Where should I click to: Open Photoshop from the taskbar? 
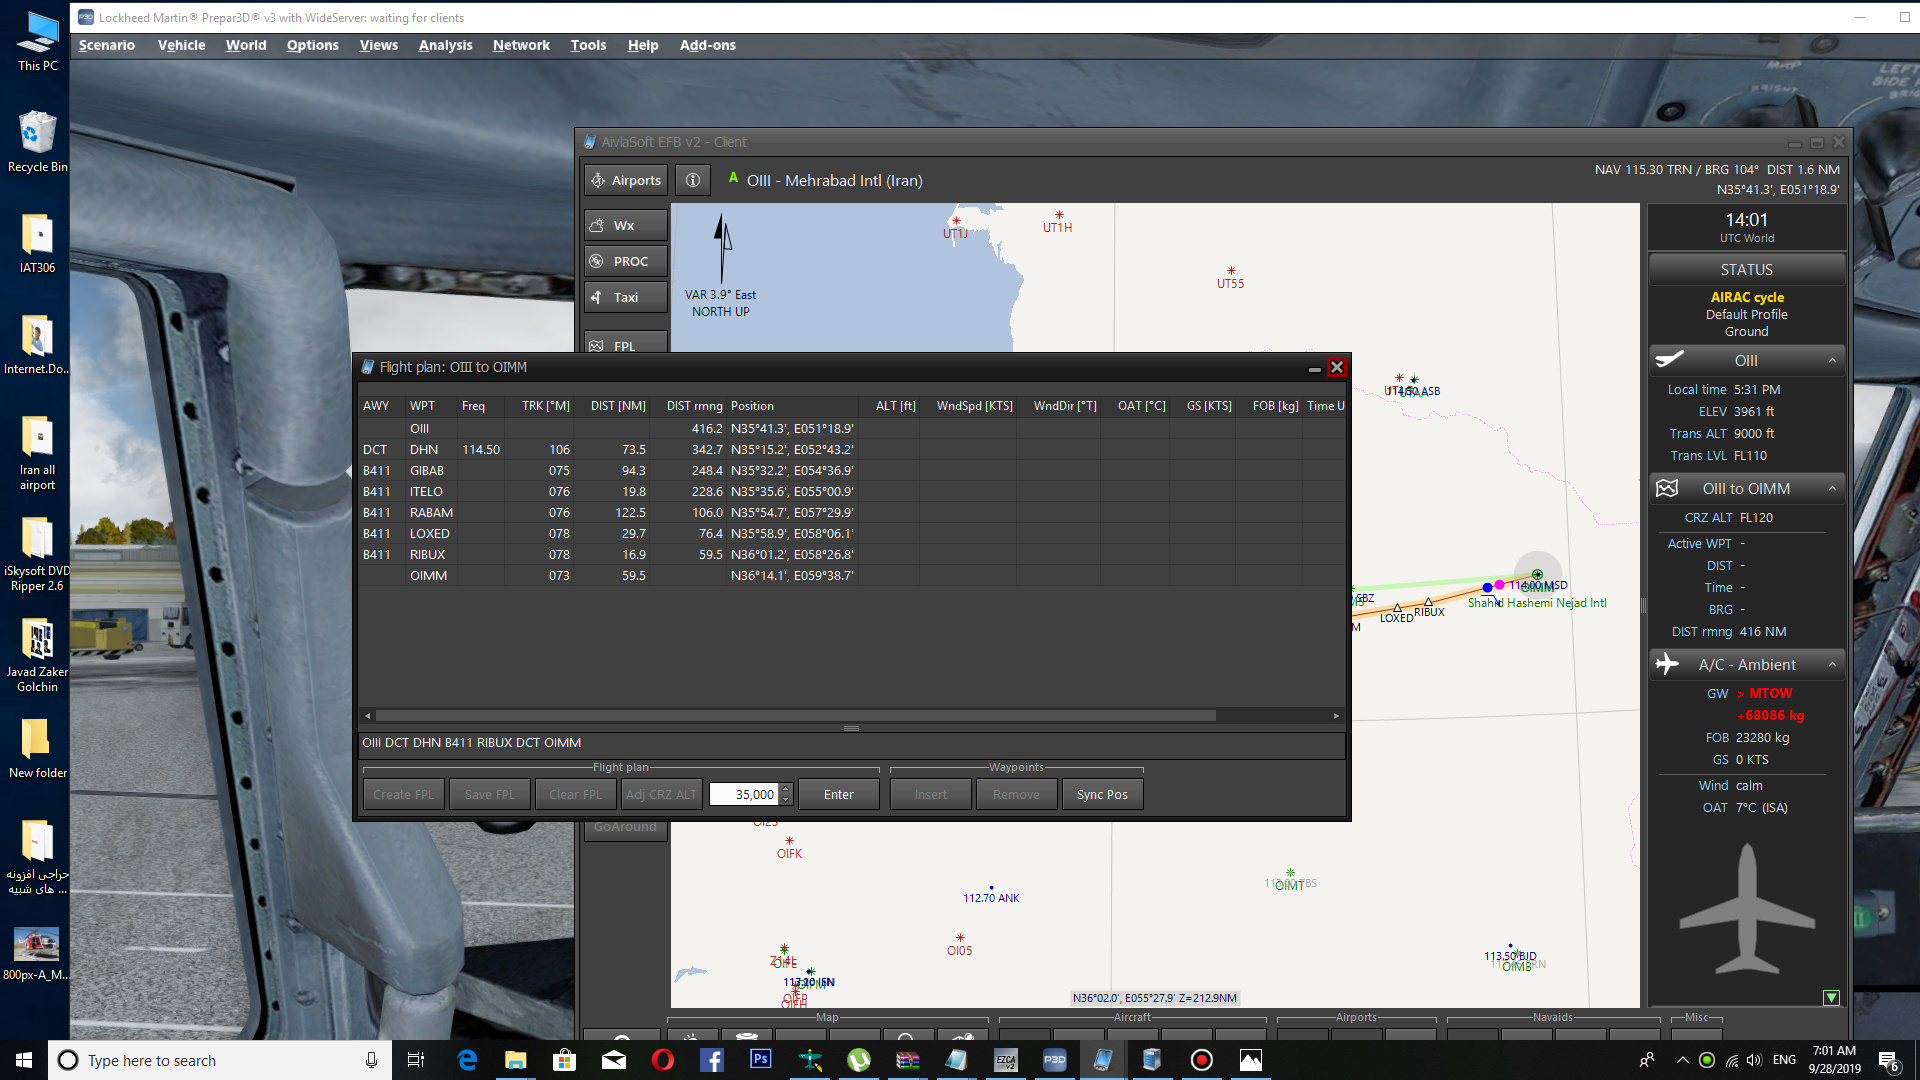pos(761,1060)
